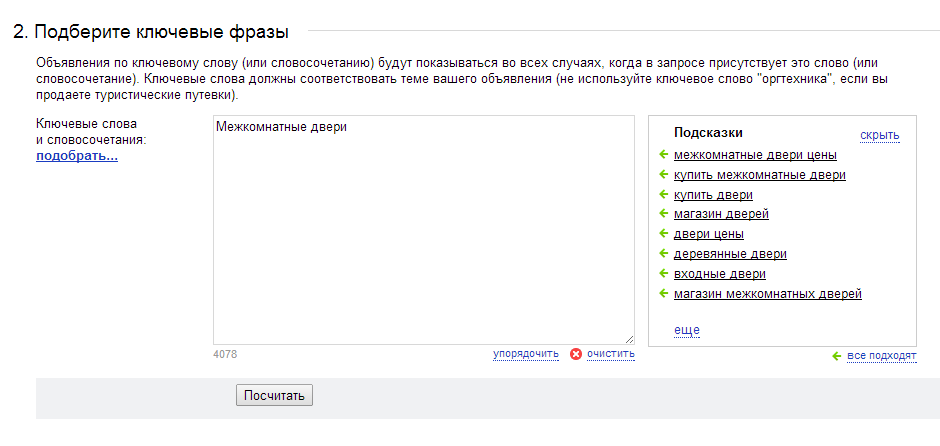Viewport: 940px width, 446px height.
Task: Click the red X clear icon
Action: click(576, 354)
